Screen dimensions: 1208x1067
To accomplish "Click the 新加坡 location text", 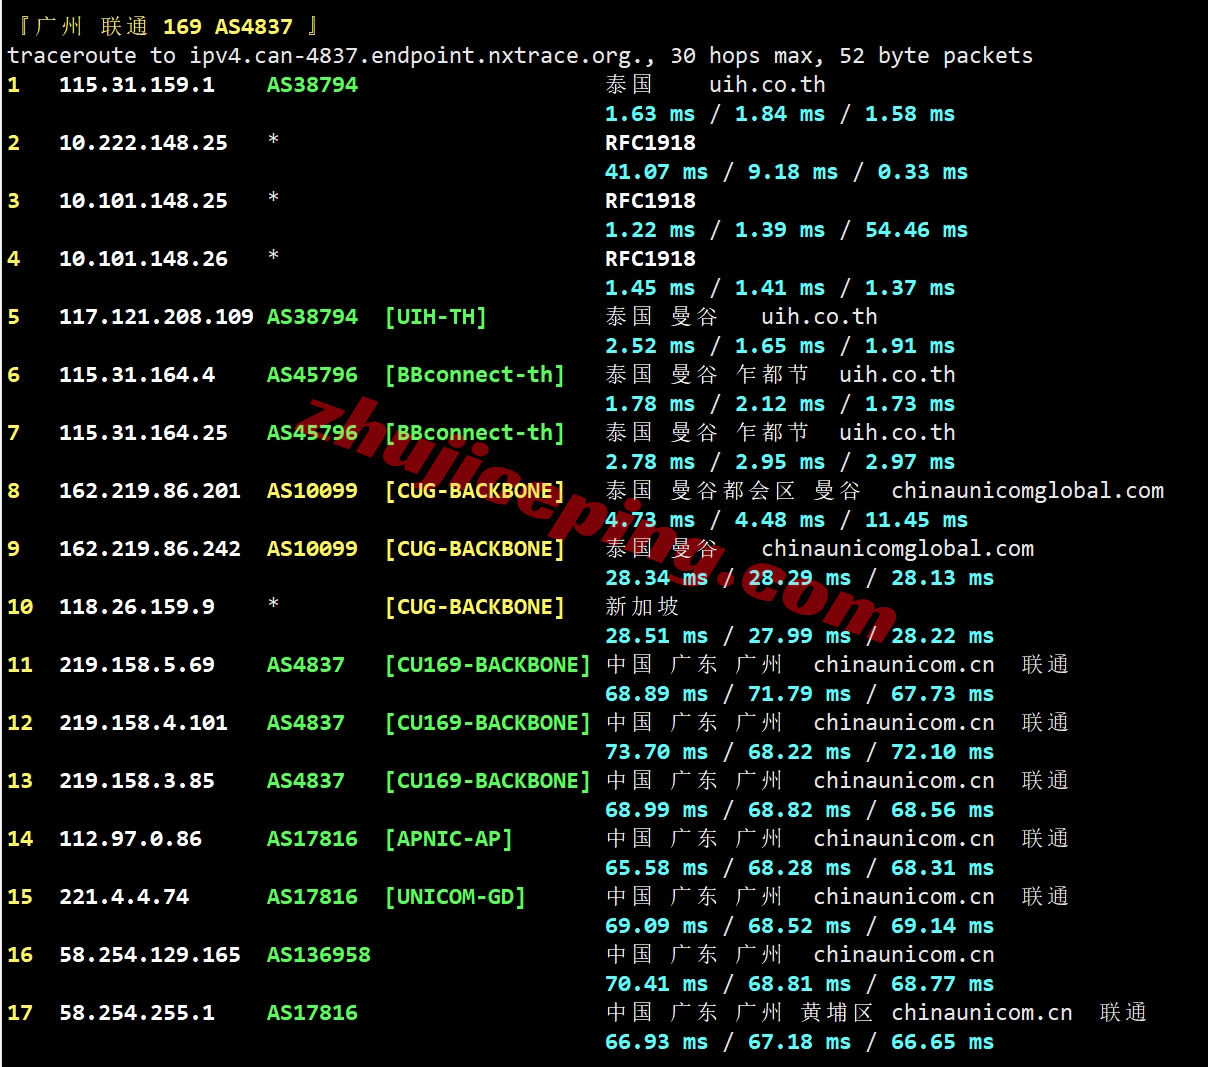I will click(x=642, y=606).
